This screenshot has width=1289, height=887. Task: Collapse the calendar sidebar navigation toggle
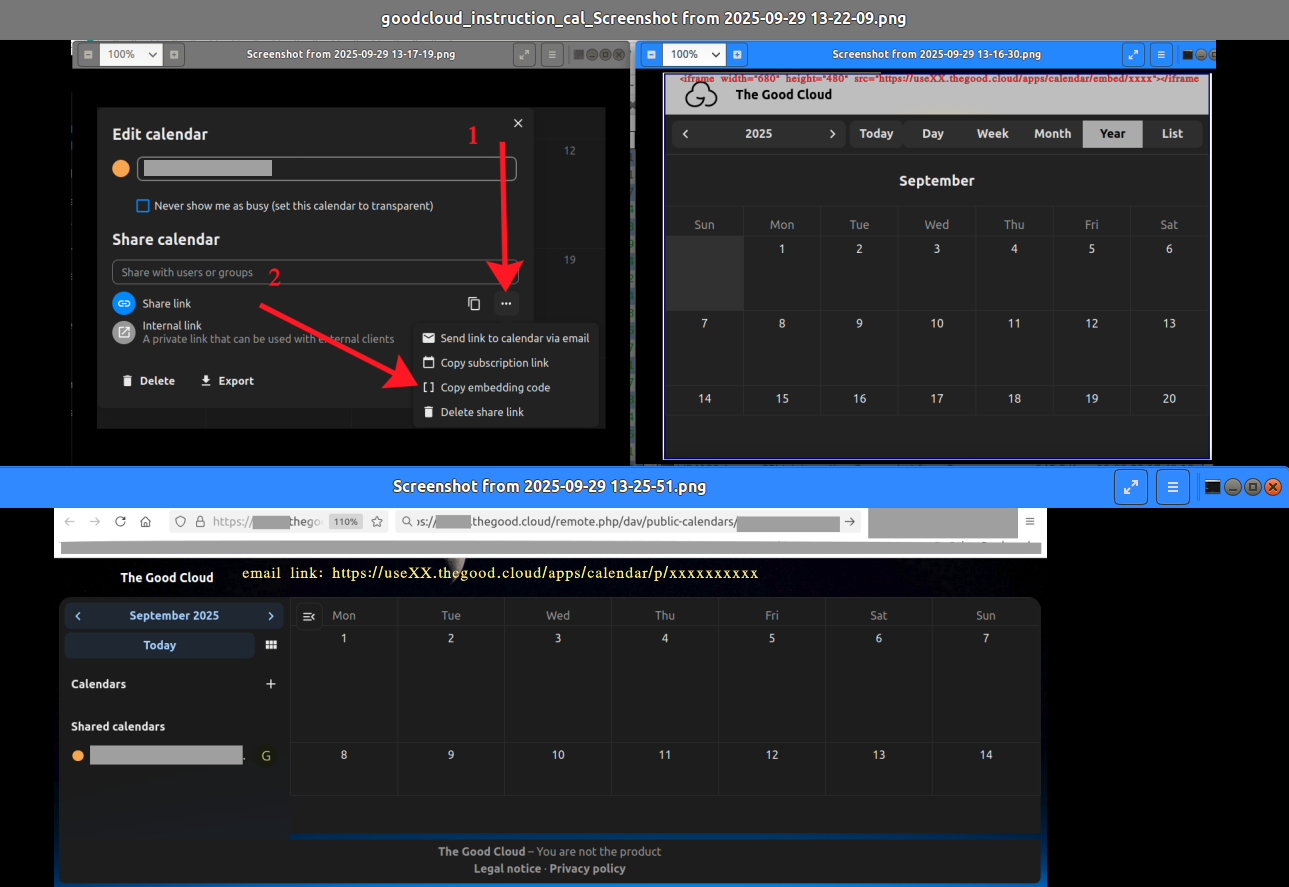coord(309,616)
